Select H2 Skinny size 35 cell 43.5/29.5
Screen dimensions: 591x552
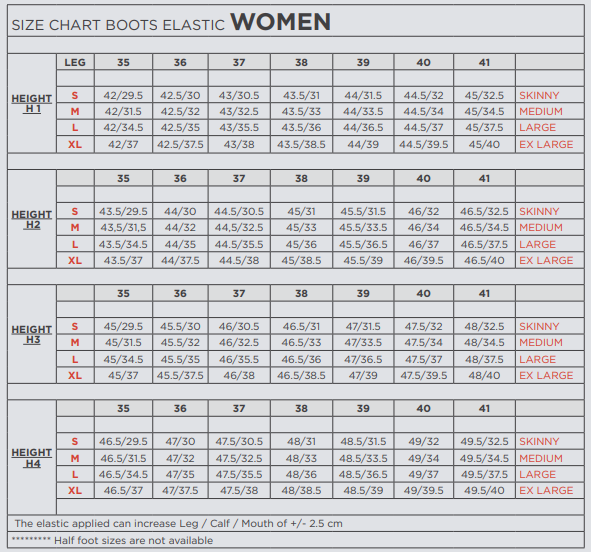point(123,211)
